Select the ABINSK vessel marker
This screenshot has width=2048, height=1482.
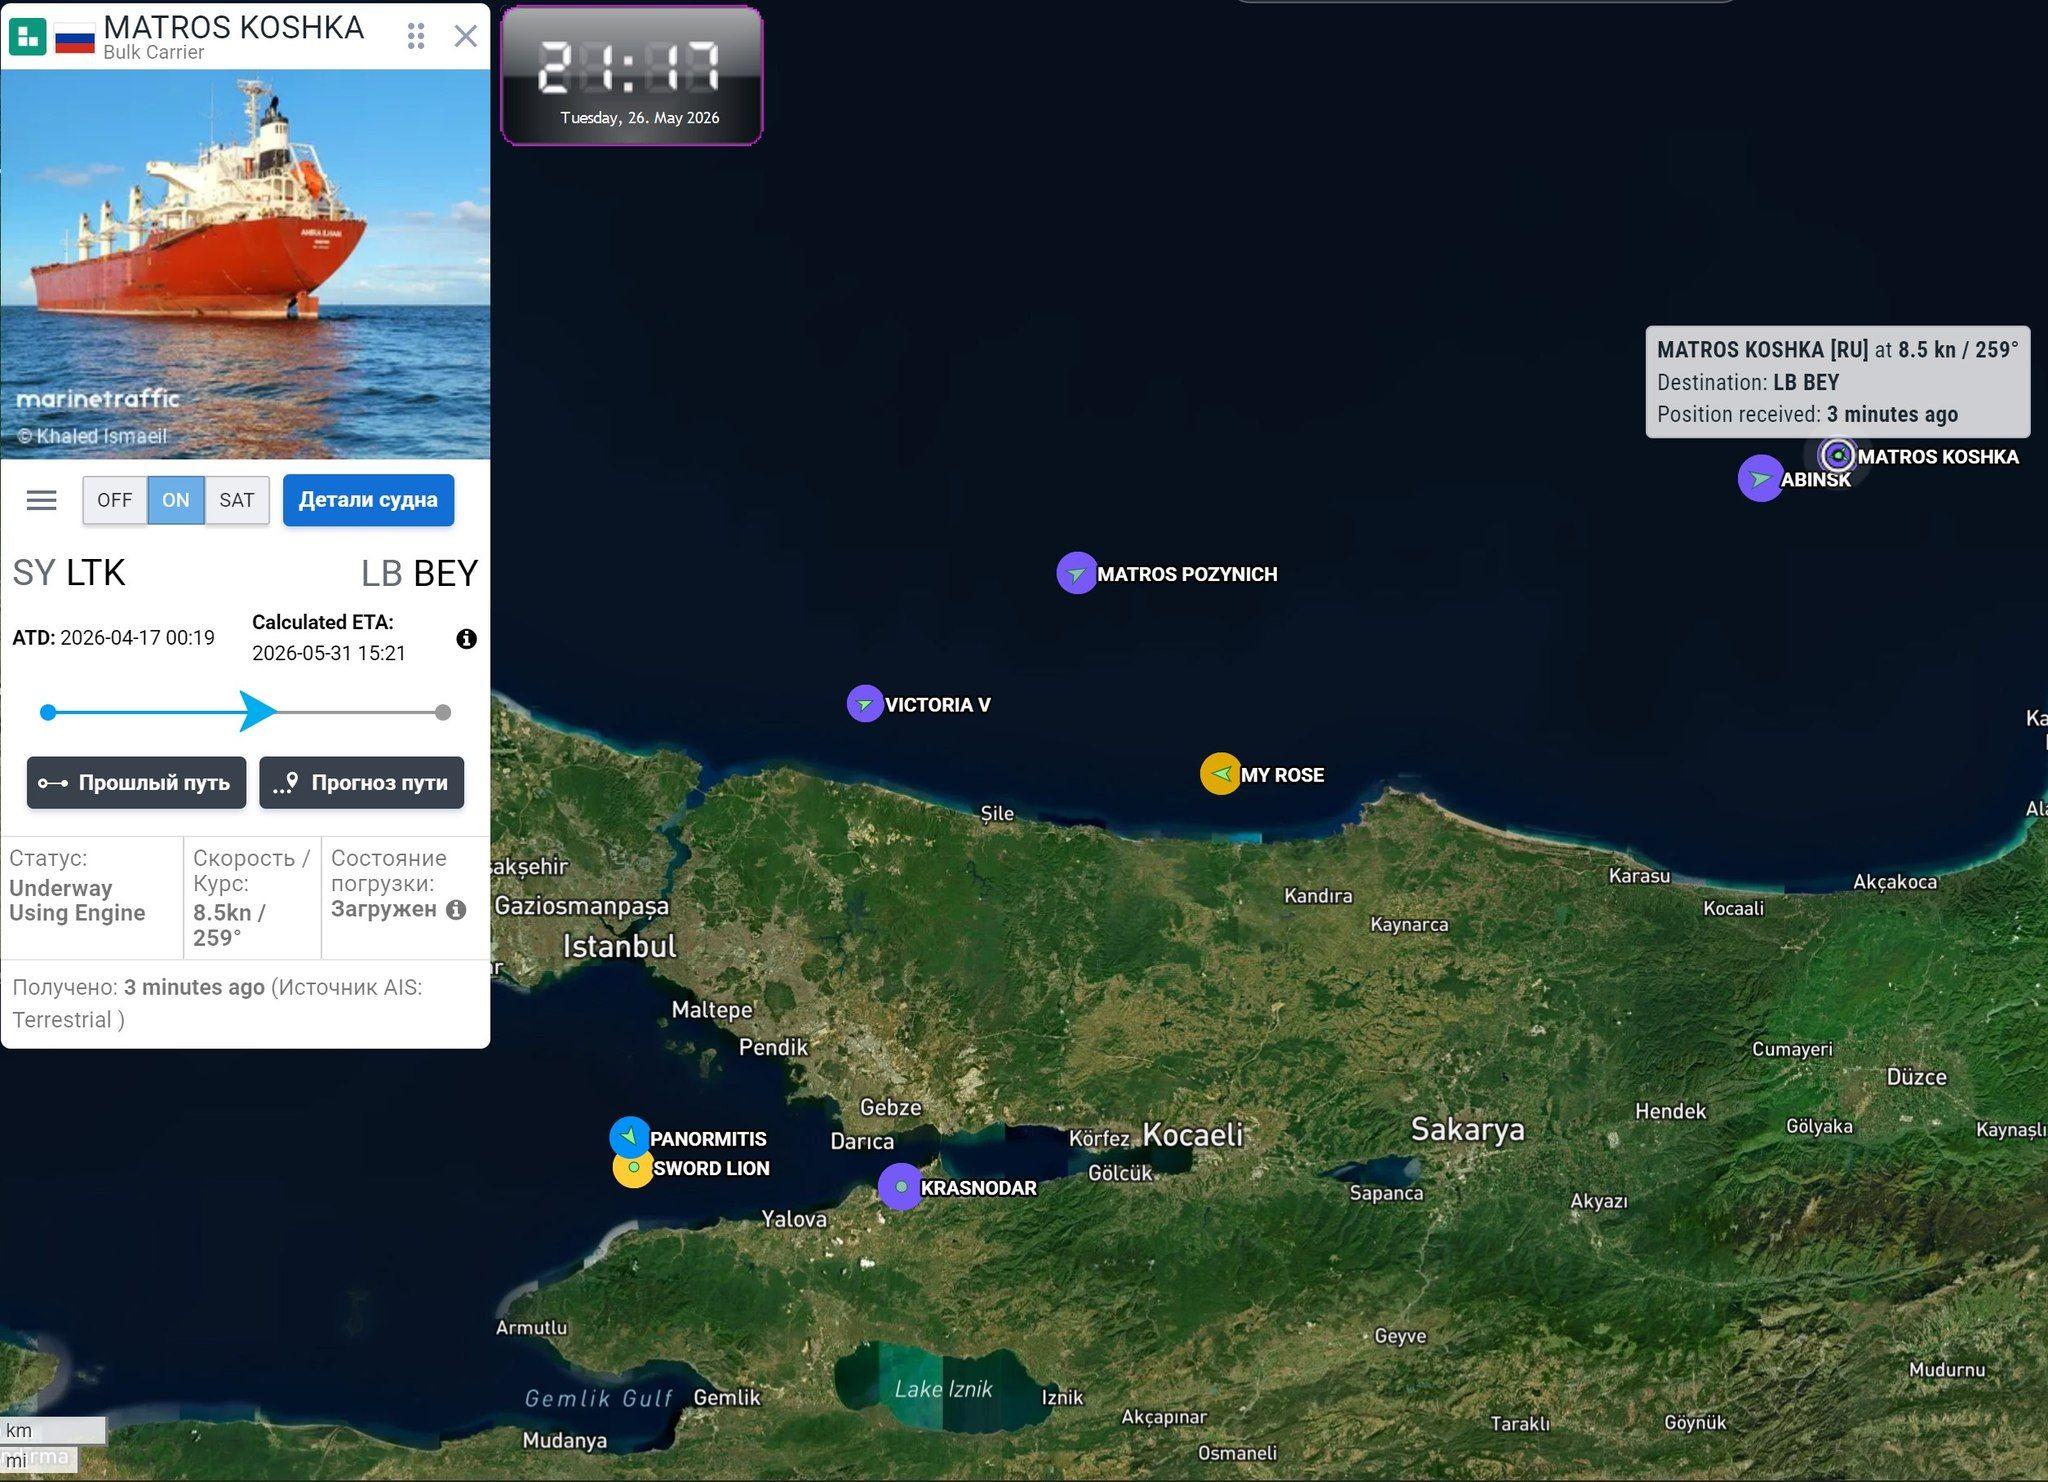1761,478
